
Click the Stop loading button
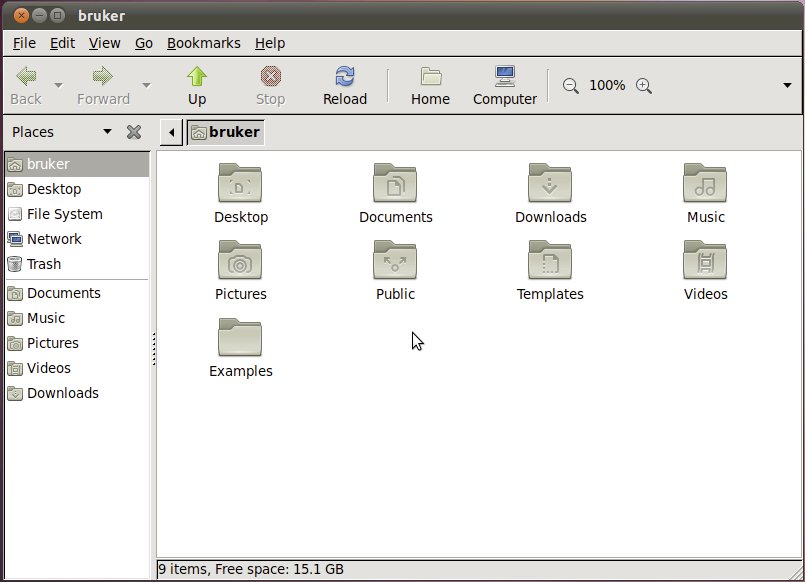tap(271, 85)
